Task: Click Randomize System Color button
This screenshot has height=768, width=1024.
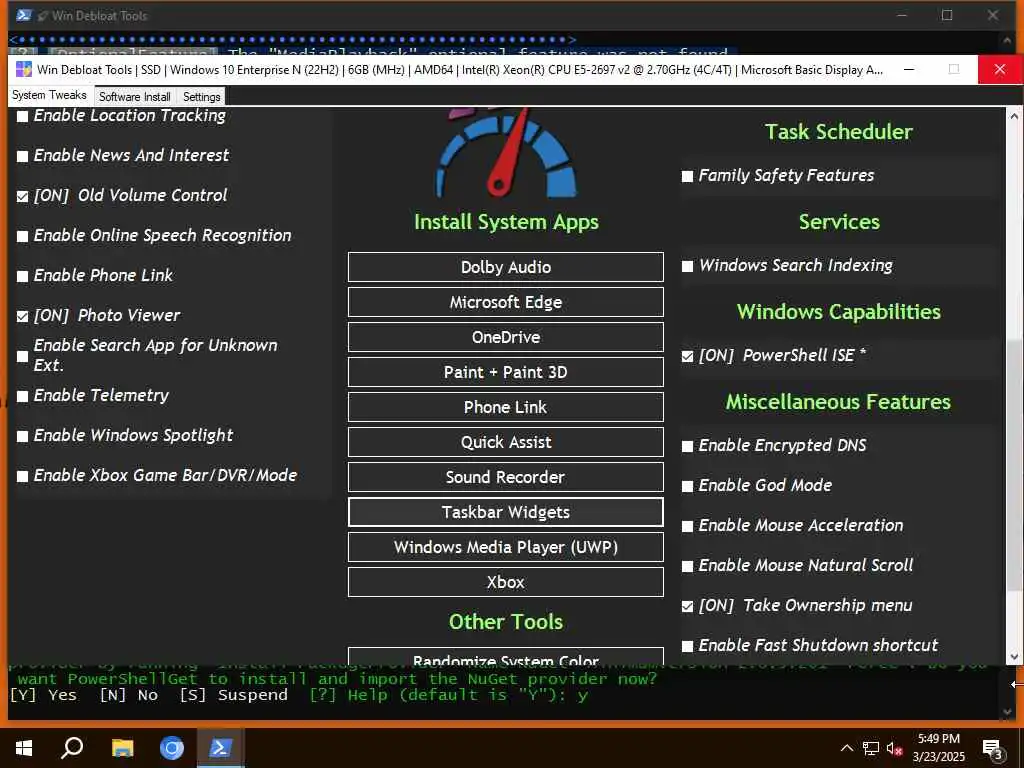Action: tap(505, 656)
